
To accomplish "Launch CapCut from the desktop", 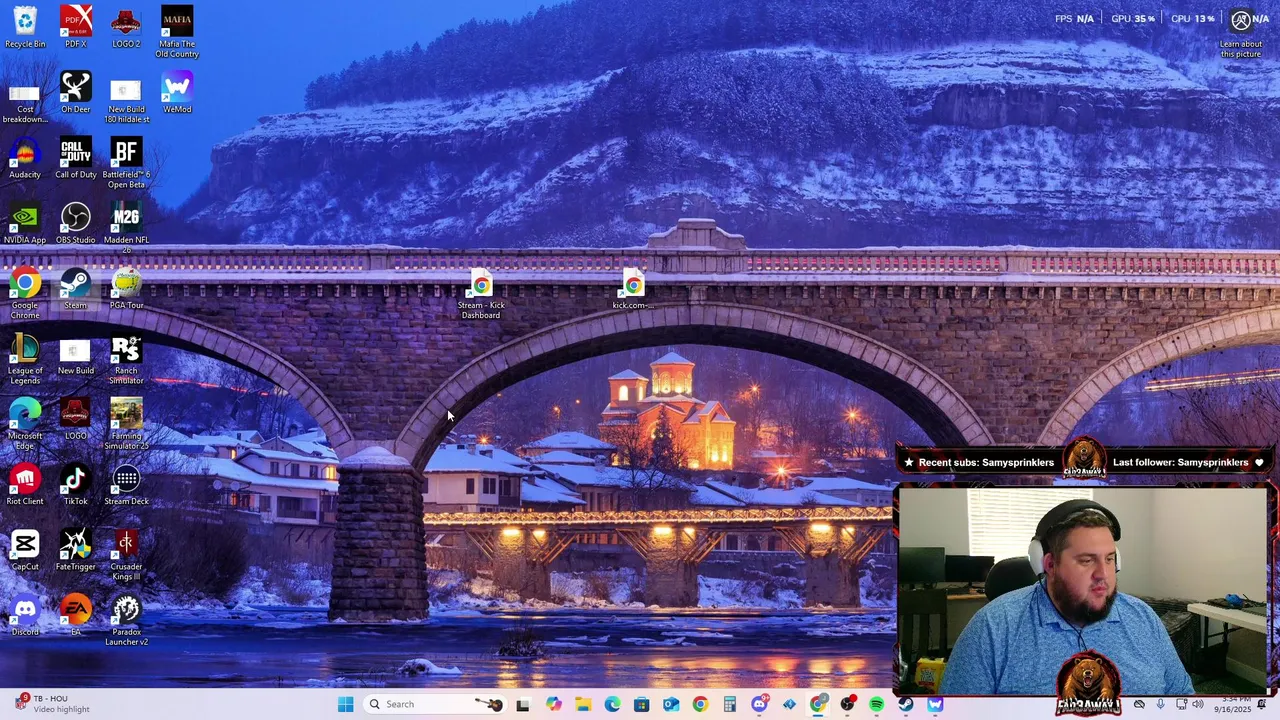I will (x=25, y=550).
